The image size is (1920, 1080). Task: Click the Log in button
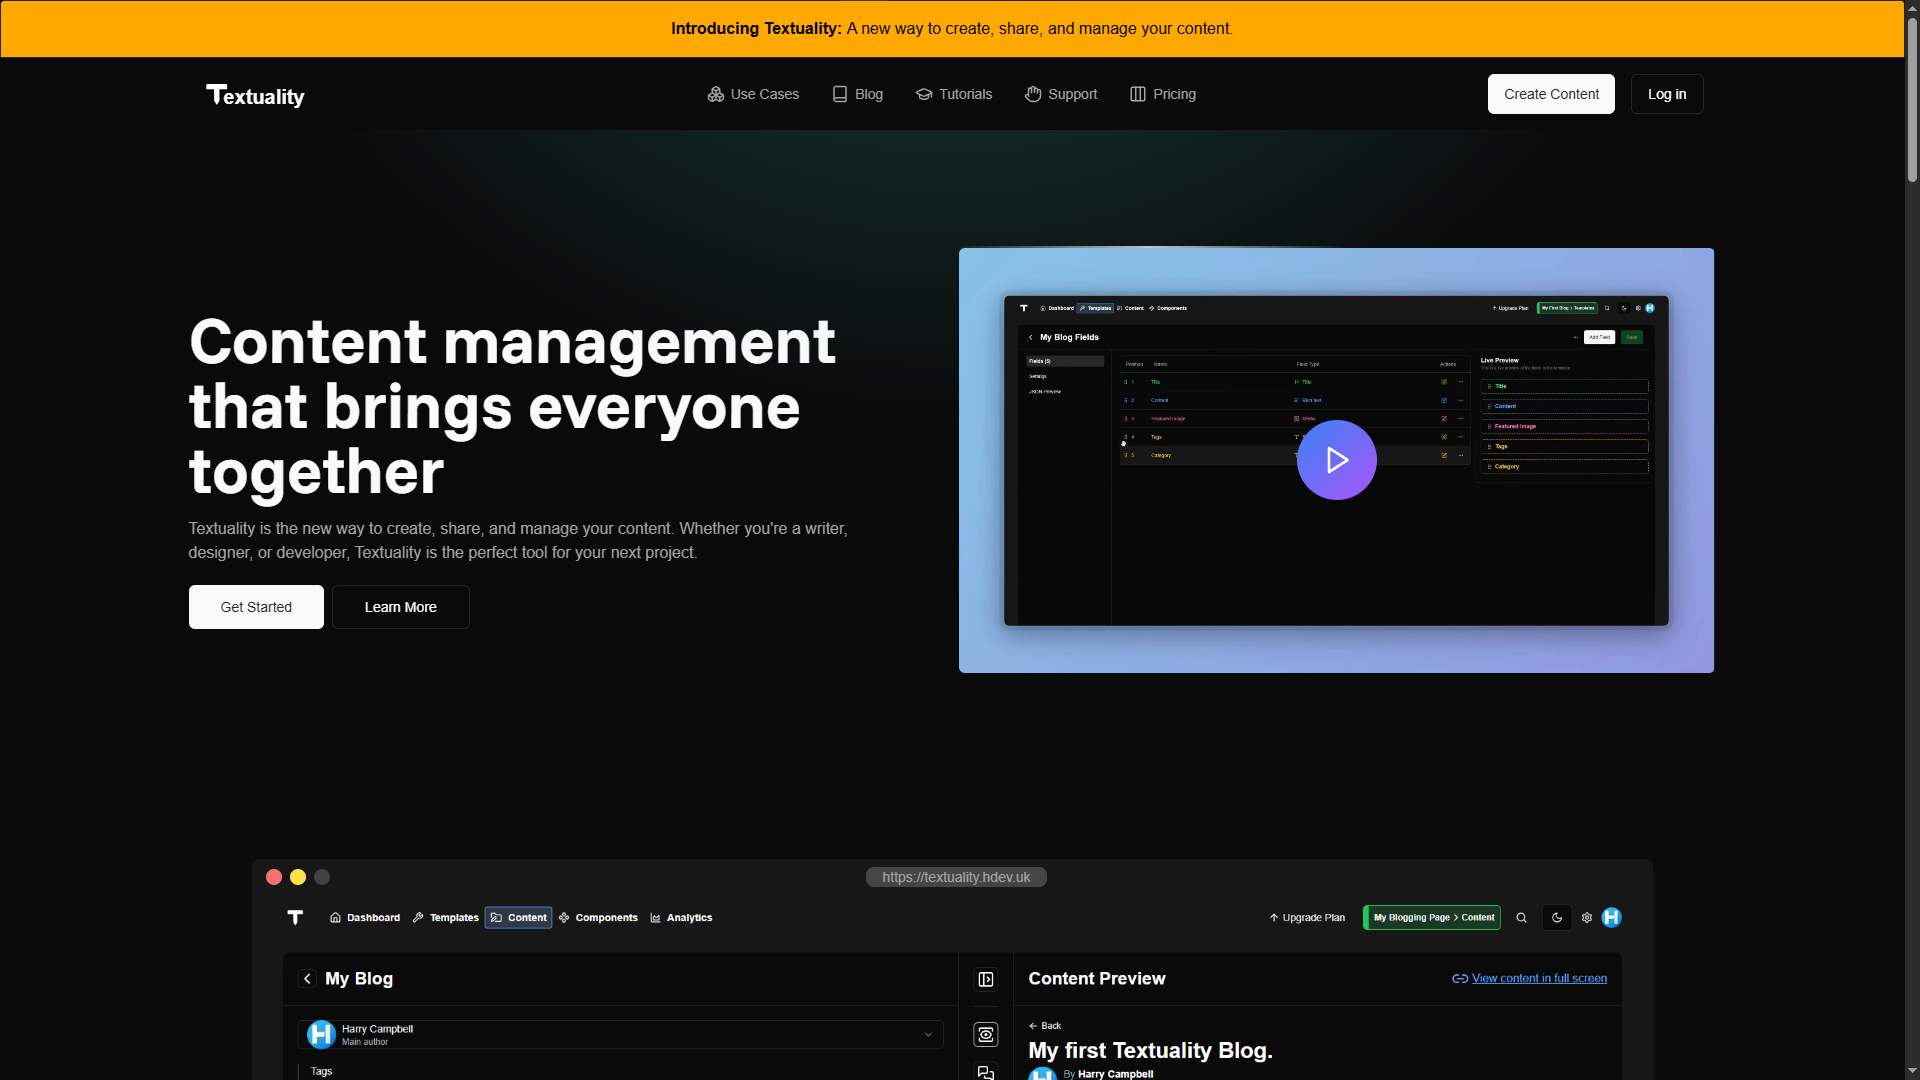pos(1667,94)
